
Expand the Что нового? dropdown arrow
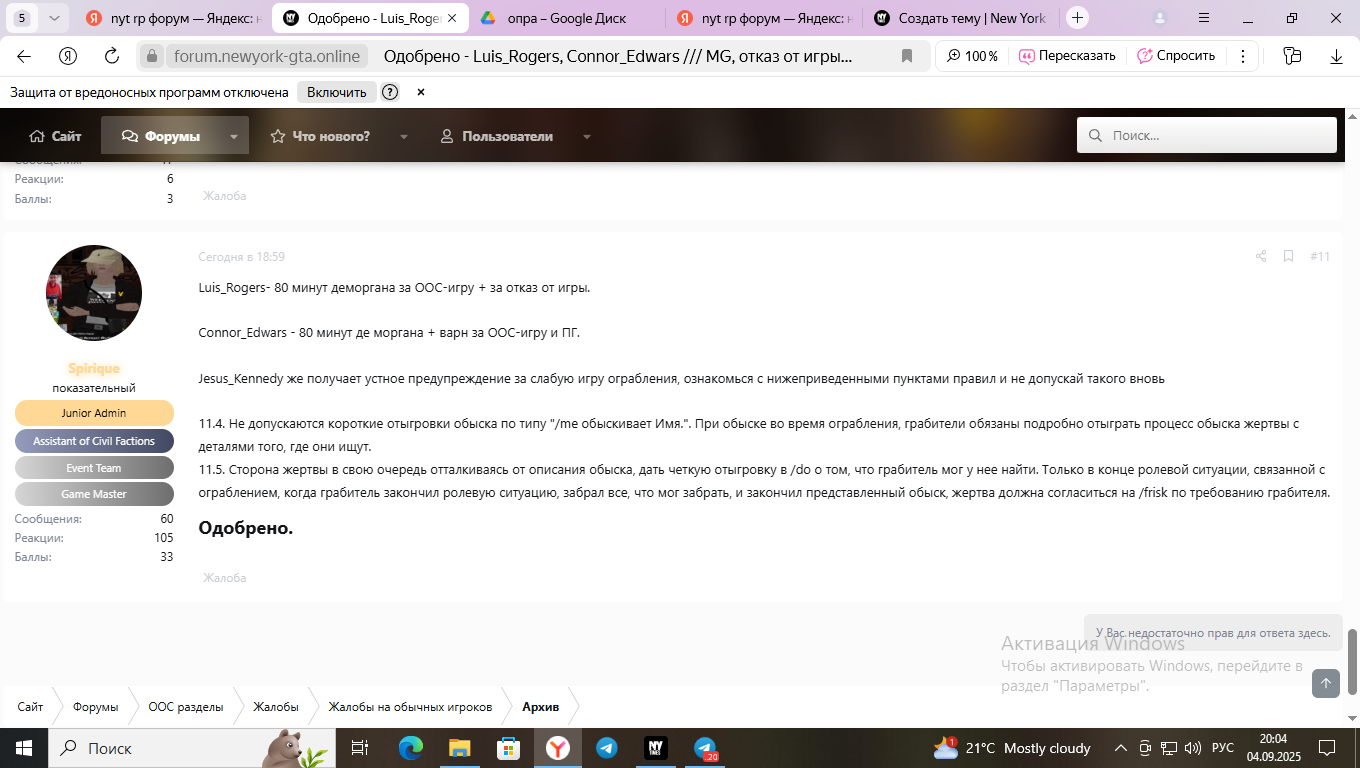coord(404,136)
